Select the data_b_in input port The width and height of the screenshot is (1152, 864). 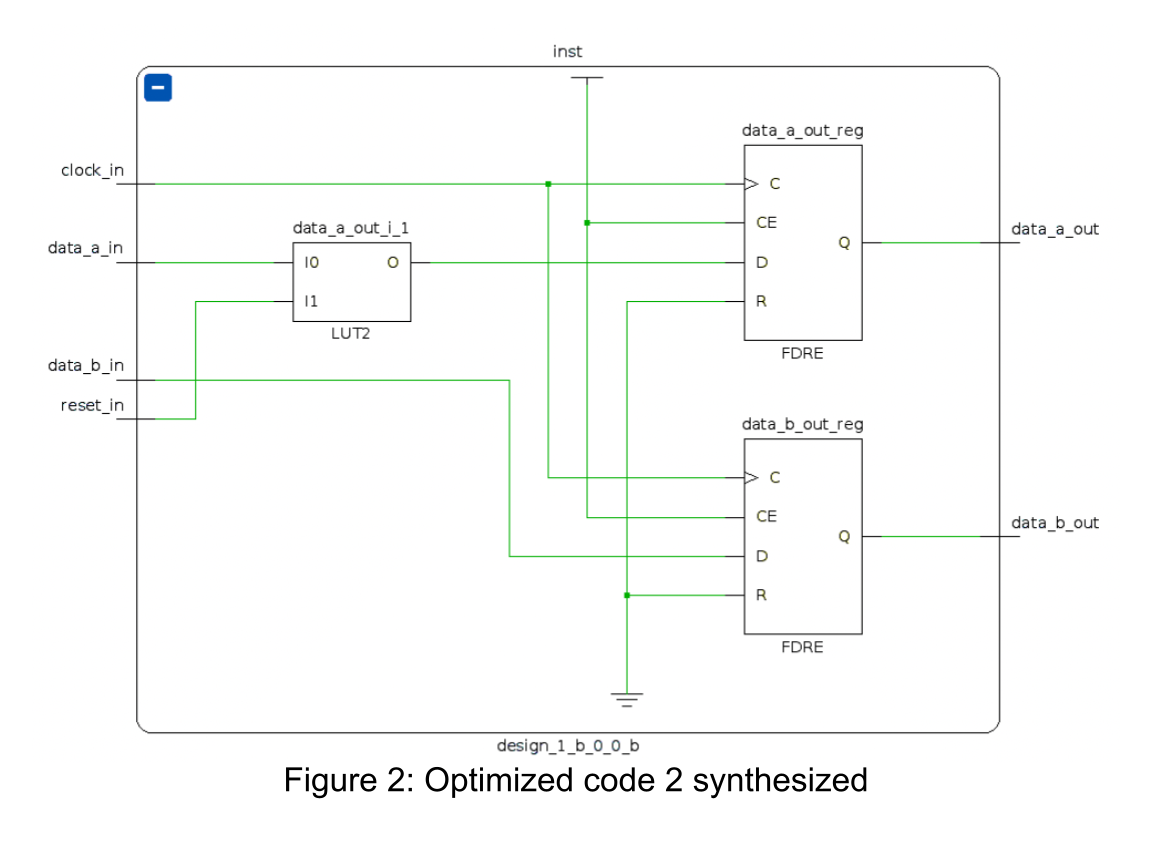point(85,366)
